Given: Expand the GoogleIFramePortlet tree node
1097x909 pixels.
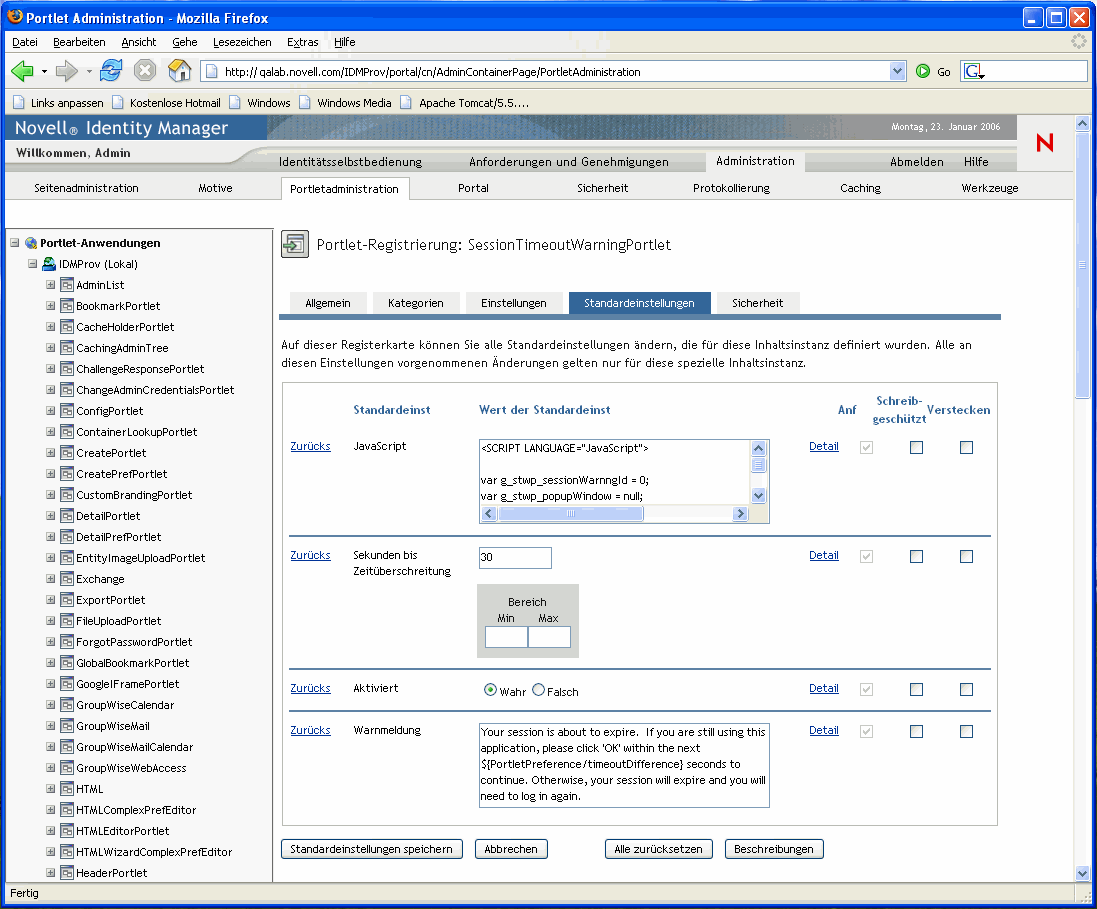Looking at the screenshot, I should tap(50, 684).
